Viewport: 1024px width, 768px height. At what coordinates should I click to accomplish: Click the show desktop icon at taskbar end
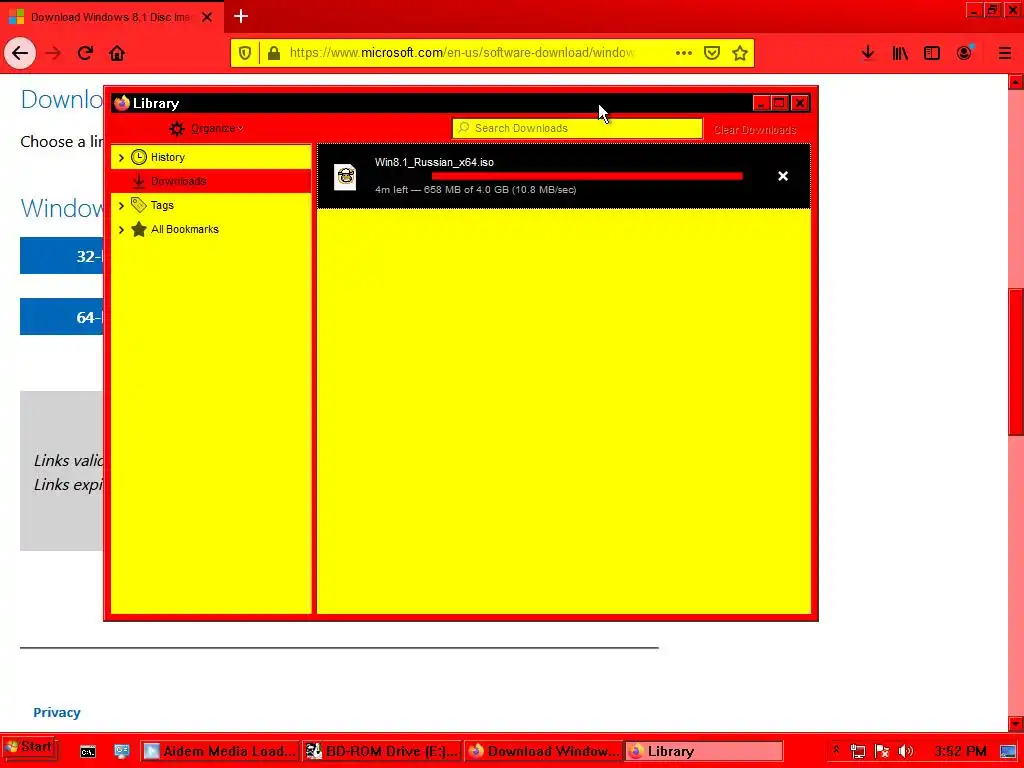coord(1008,752)
